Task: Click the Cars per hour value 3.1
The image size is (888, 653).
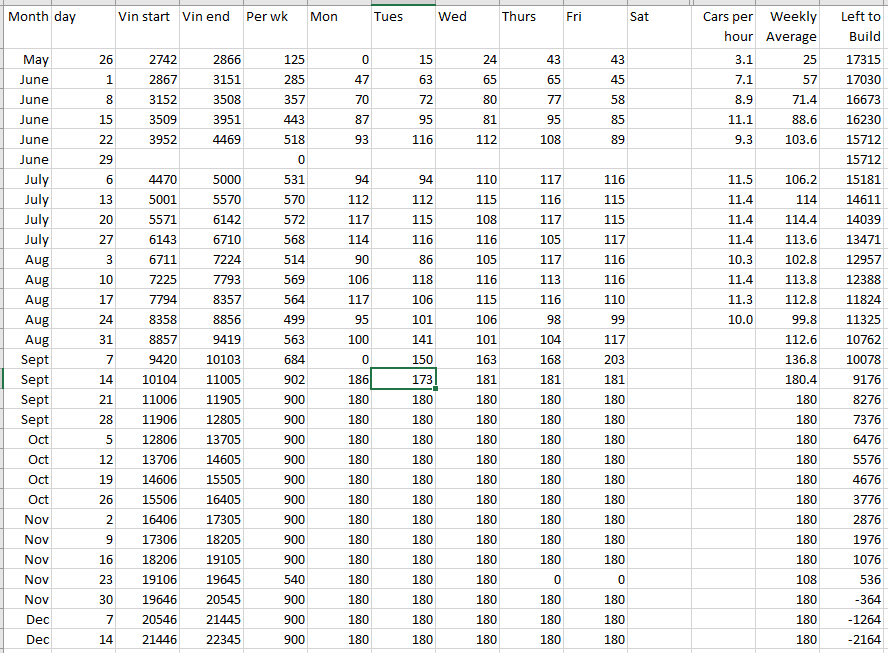Action: tap(727, 60)
